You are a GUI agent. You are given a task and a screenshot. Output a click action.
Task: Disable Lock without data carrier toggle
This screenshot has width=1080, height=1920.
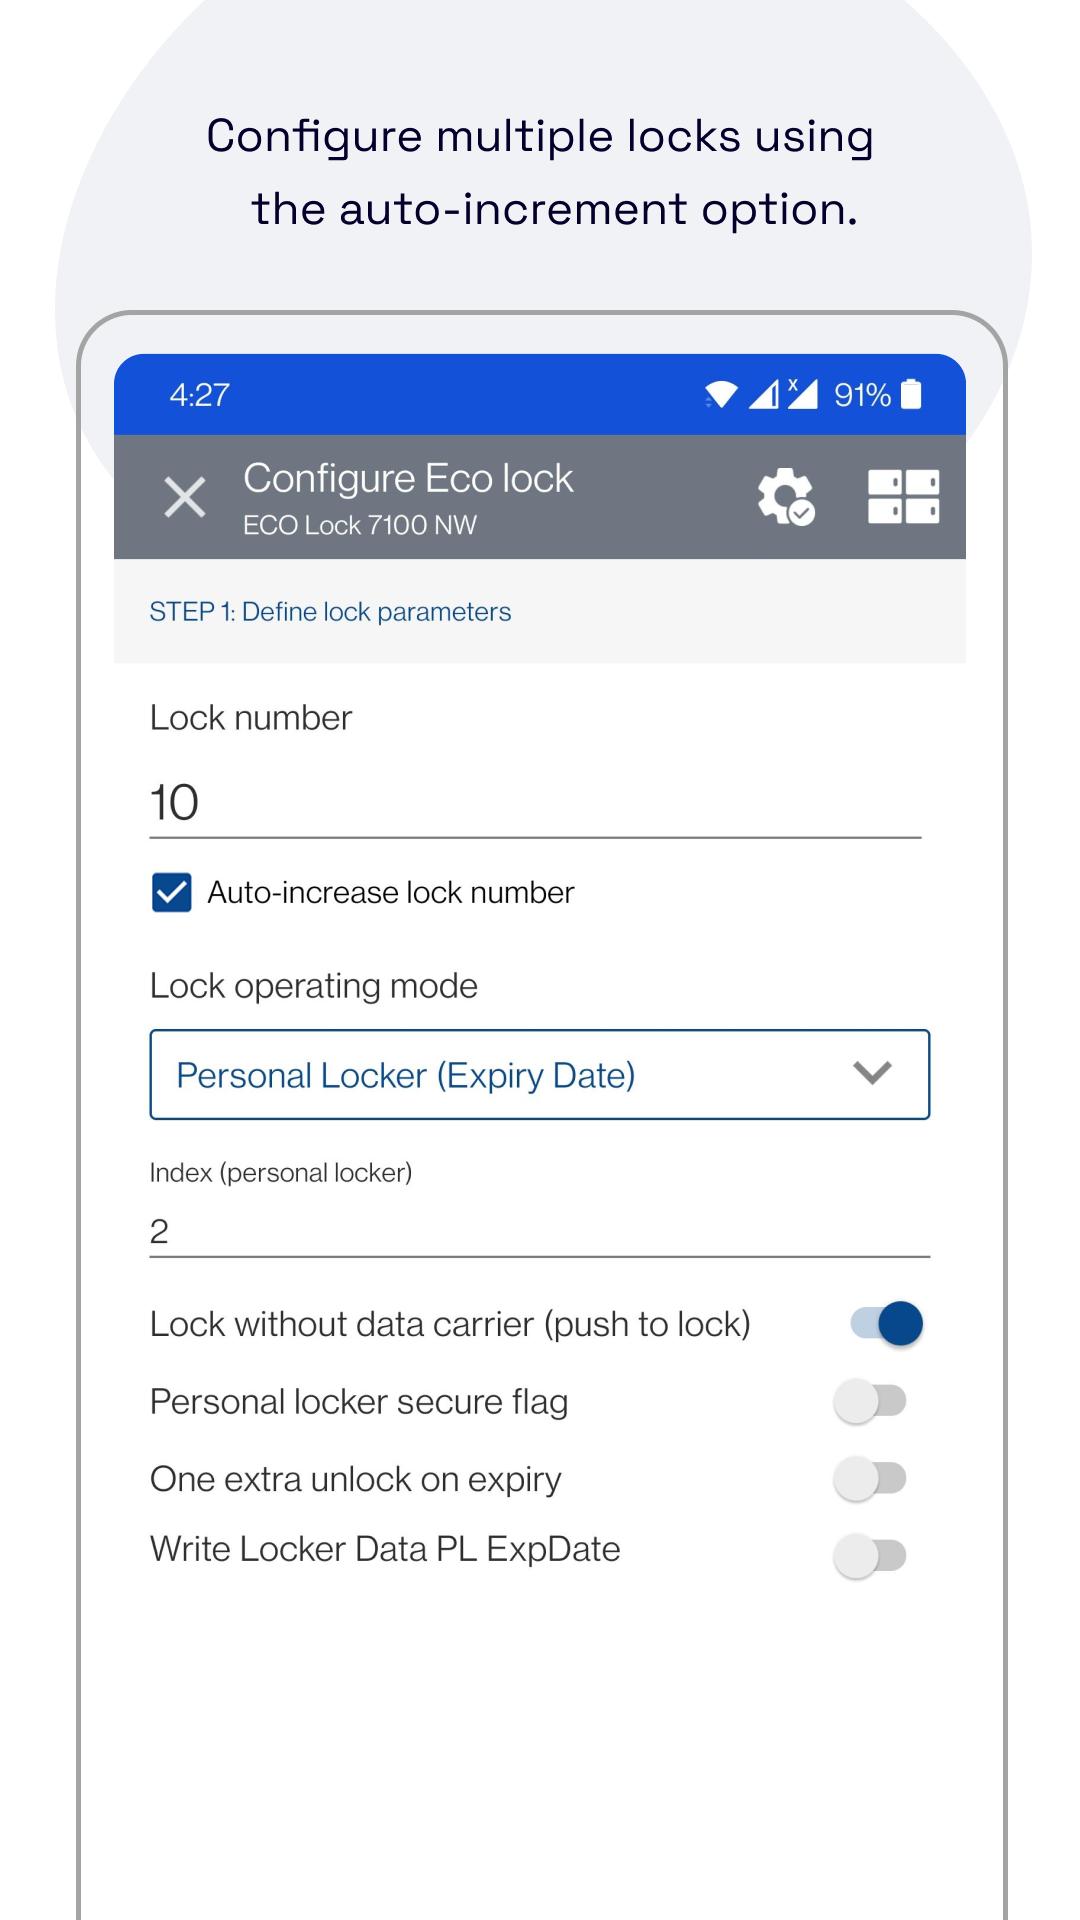coord(886,1324)
